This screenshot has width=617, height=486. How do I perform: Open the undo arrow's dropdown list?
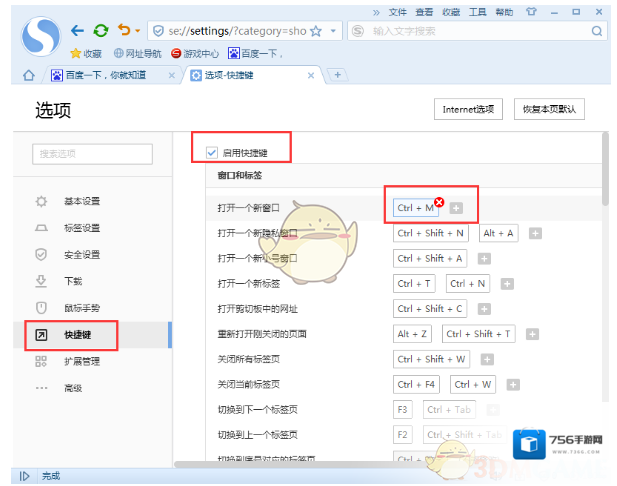coord(137,32)
